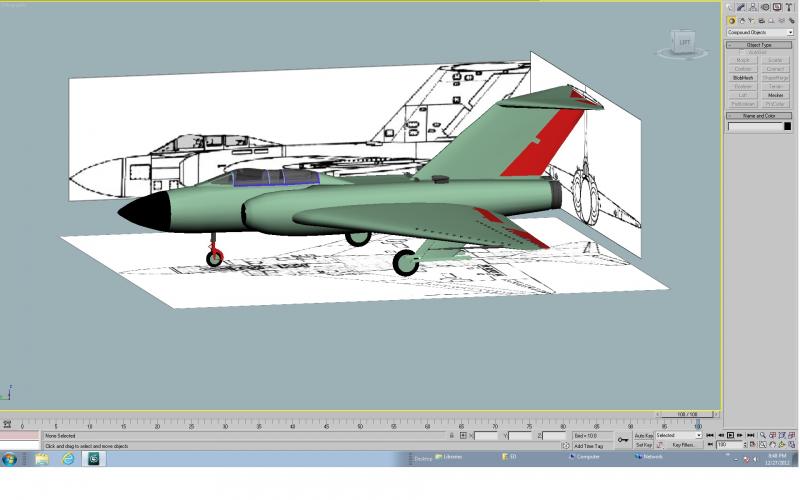Collapse the Name and Color rollout
The height and width of the screenshot is (500, 800).
pyautogui.click(x=759, y=116)
